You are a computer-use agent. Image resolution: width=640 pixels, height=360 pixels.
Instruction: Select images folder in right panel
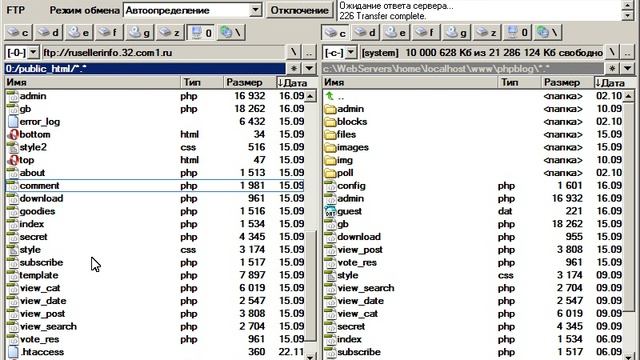click(x=473, y=147)
